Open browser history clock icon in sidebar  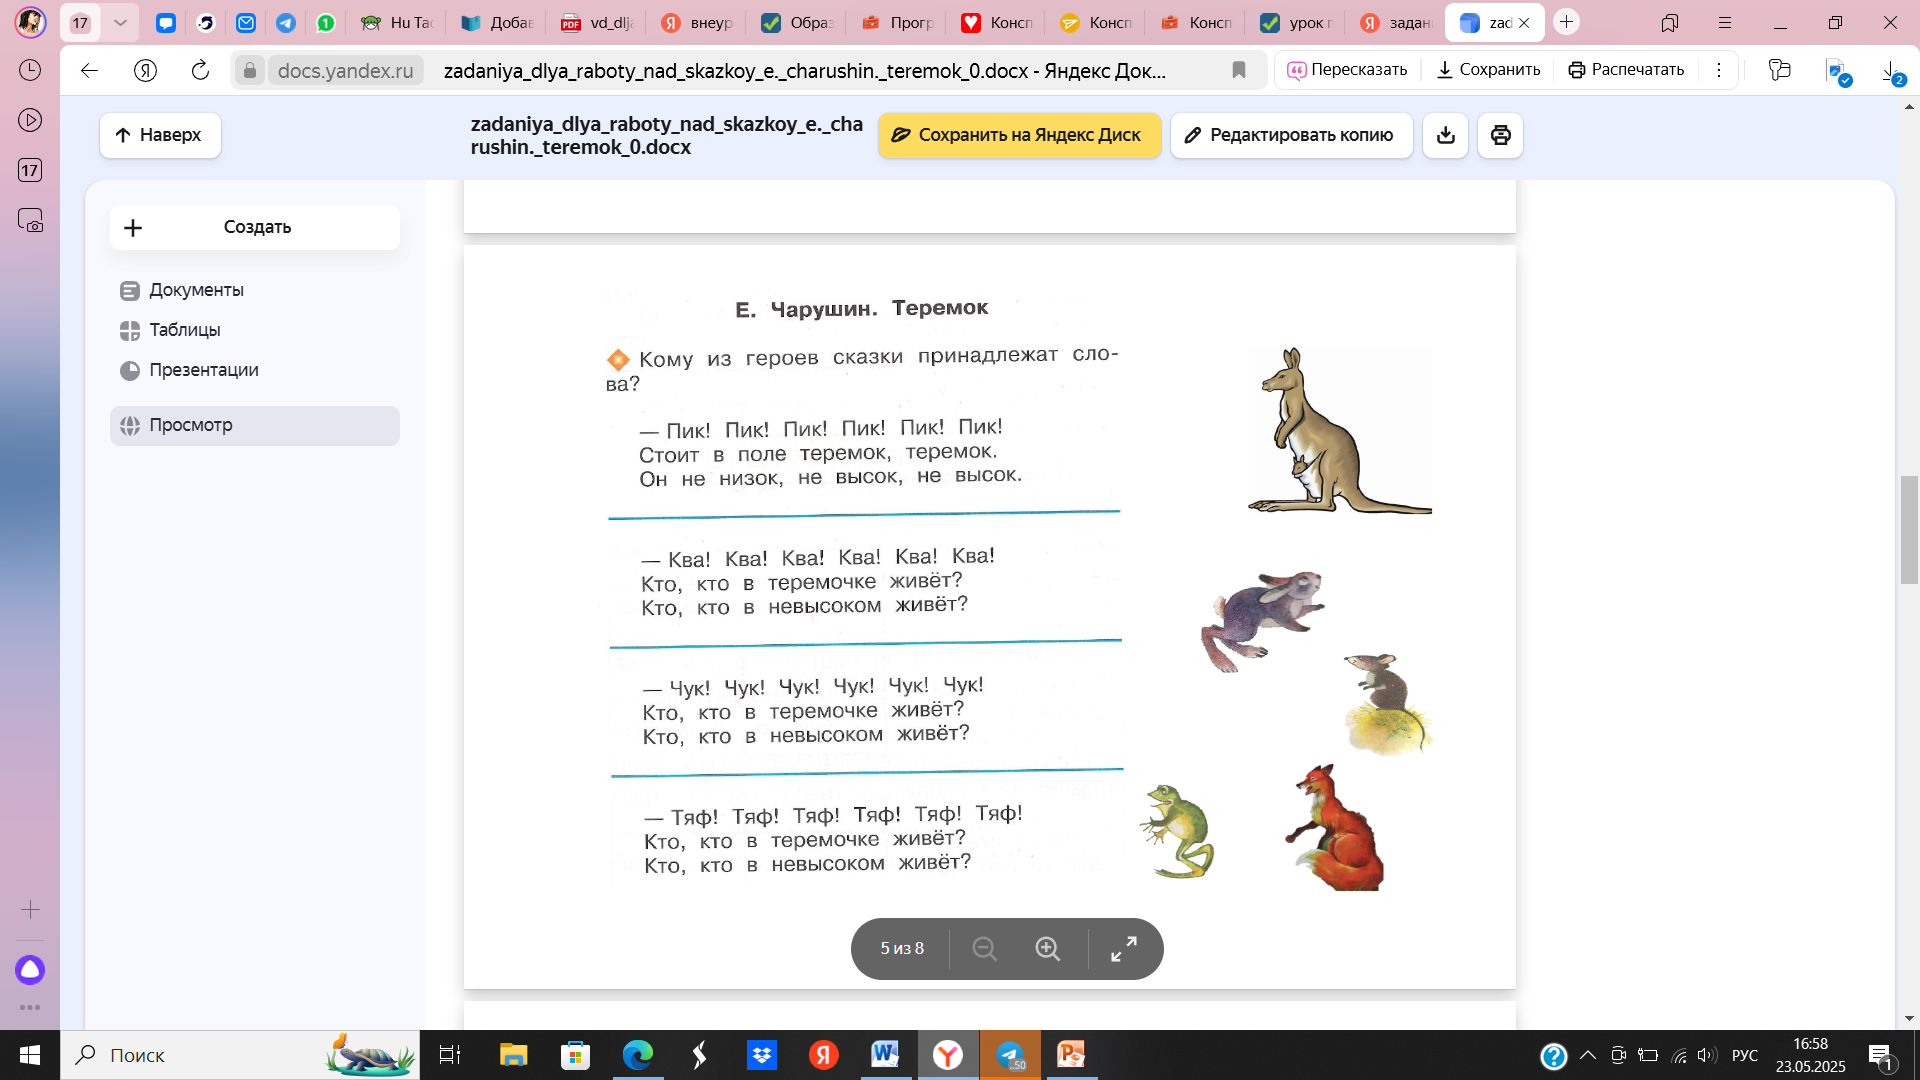pyautogui.click(x=30, y=70)
